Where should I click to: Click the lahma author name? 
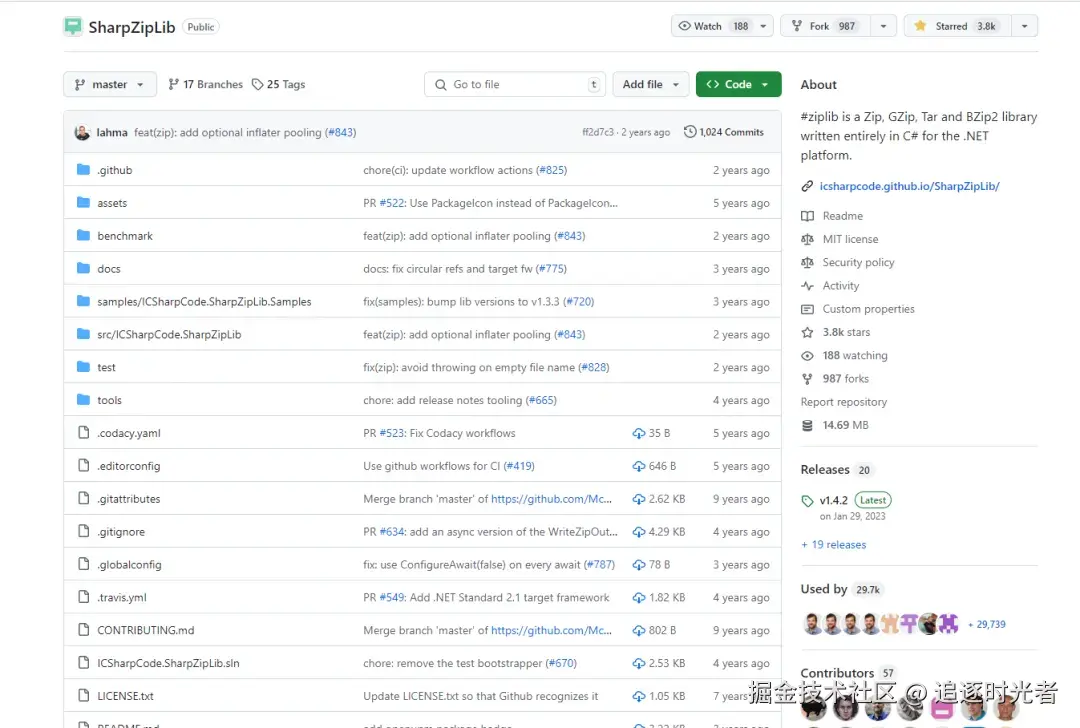(112, 132)
